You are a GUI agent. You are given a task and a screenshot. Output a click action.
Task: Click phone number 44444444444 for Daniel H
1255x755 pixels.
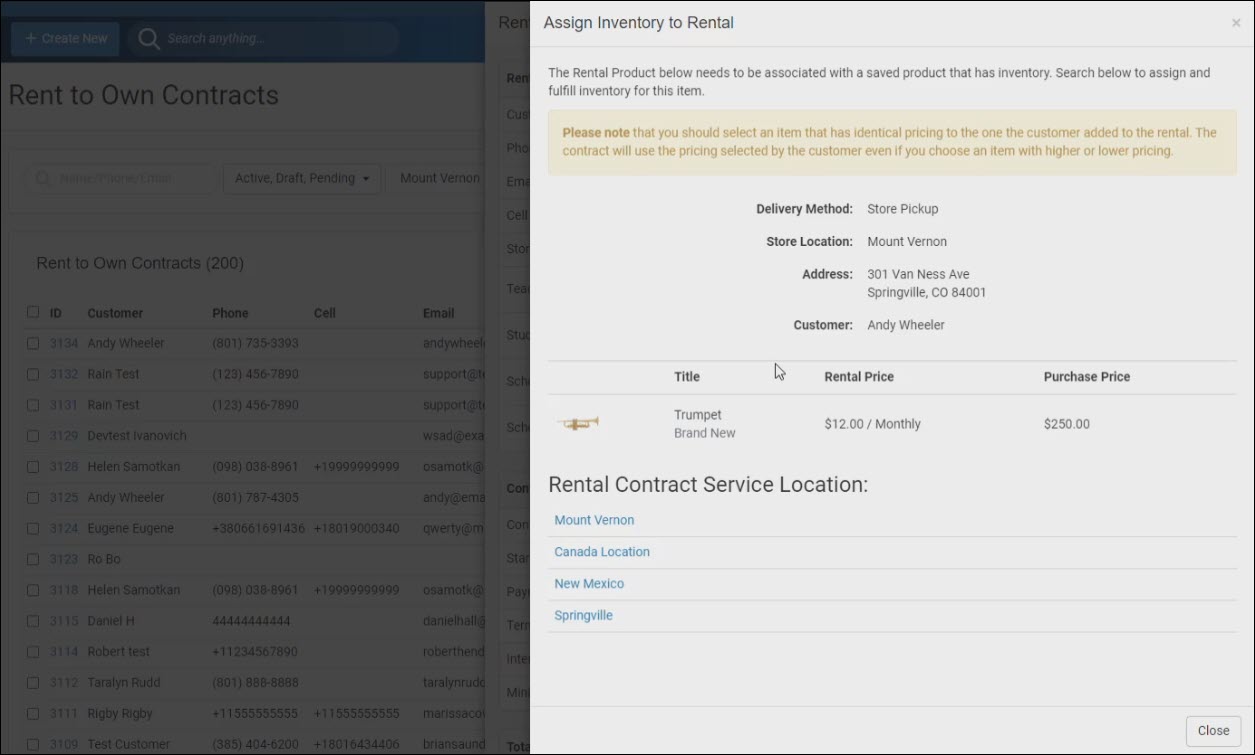[251, 621]
